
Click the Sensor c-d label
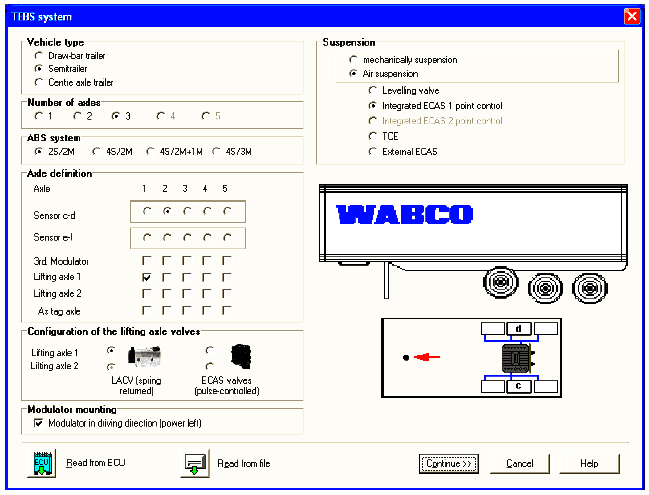pos(54,216)
